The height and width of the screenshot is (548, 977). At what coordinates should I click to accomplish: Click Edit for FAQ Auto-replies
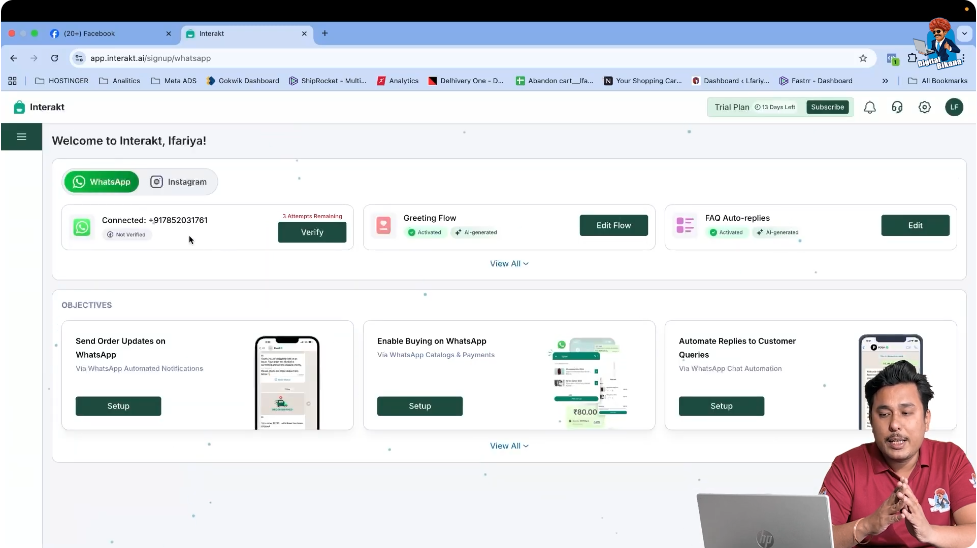pos(915,225)
